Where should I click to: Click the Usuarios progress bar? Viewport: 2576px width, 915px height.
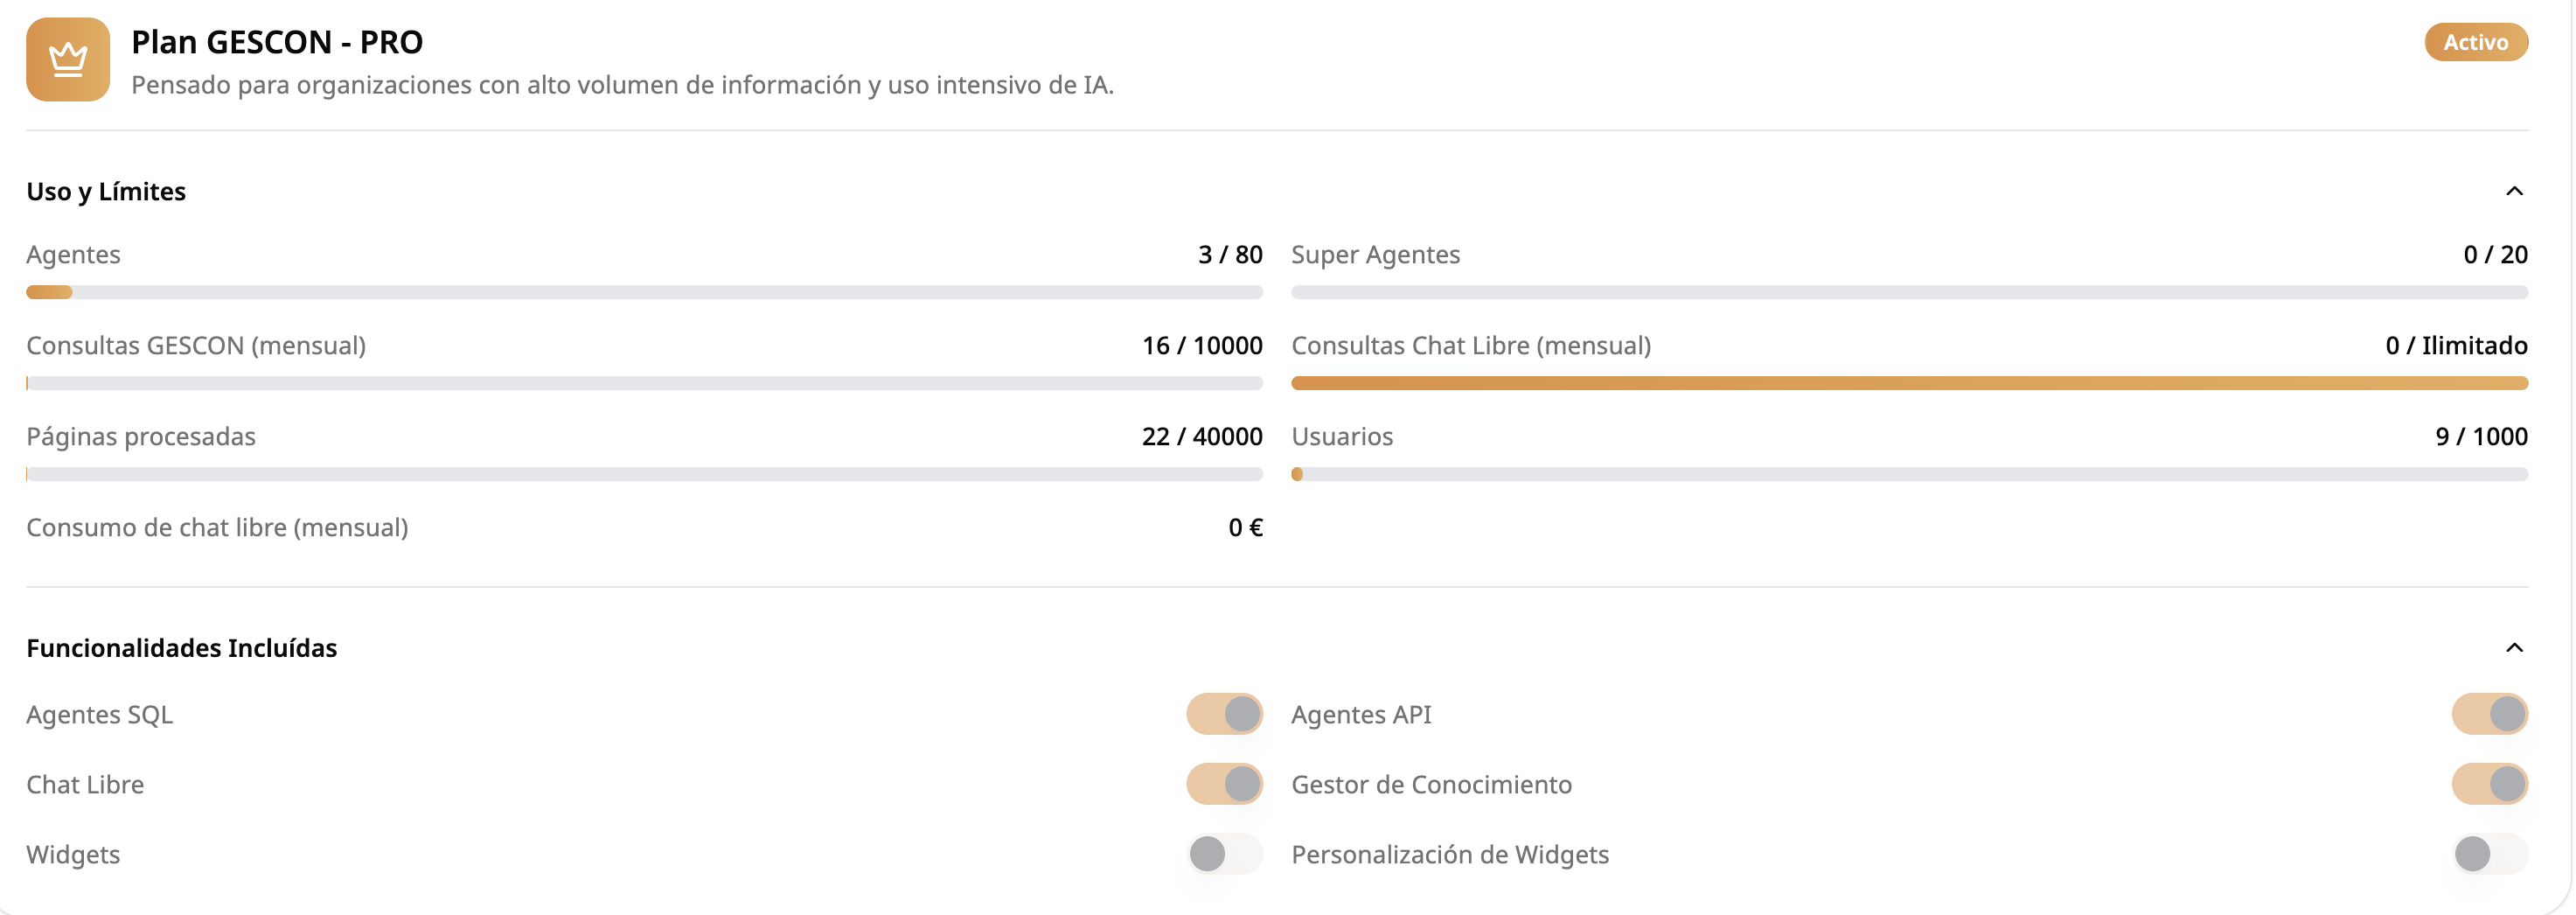pyautogui.click(x=1909, y=474)
